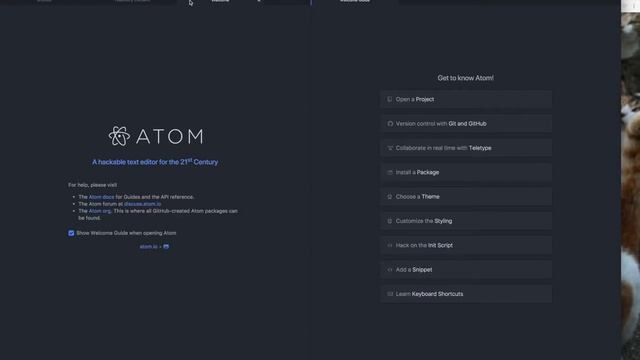Click the repo icon beside Open a Project
The width and height of the screenshot is (640, 360).
coord(390,99)
